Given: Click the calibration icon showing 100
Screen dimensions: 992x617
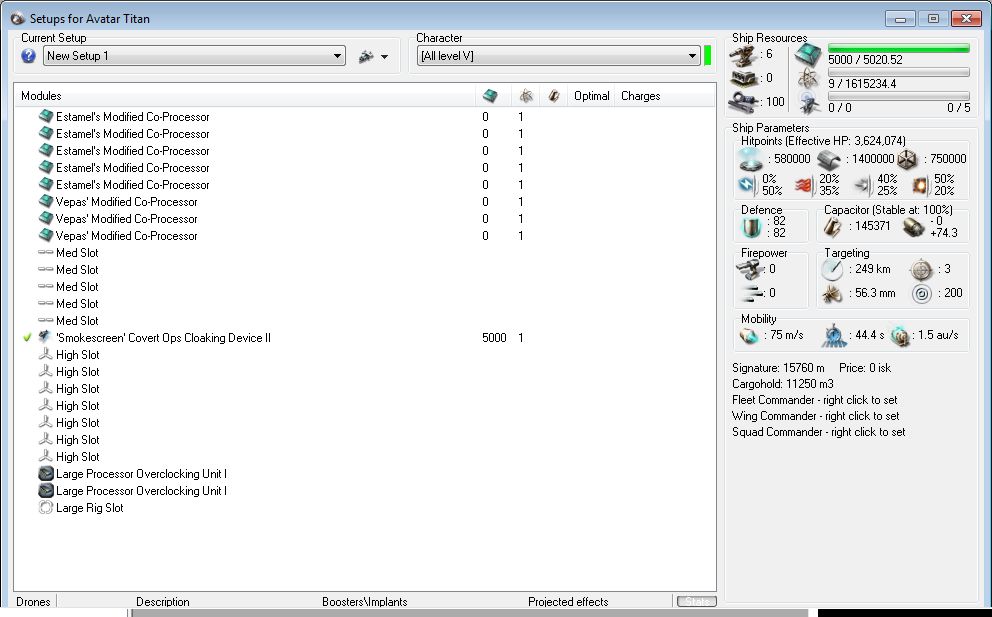Looking at the screenshot, I should tap(743, 102).
